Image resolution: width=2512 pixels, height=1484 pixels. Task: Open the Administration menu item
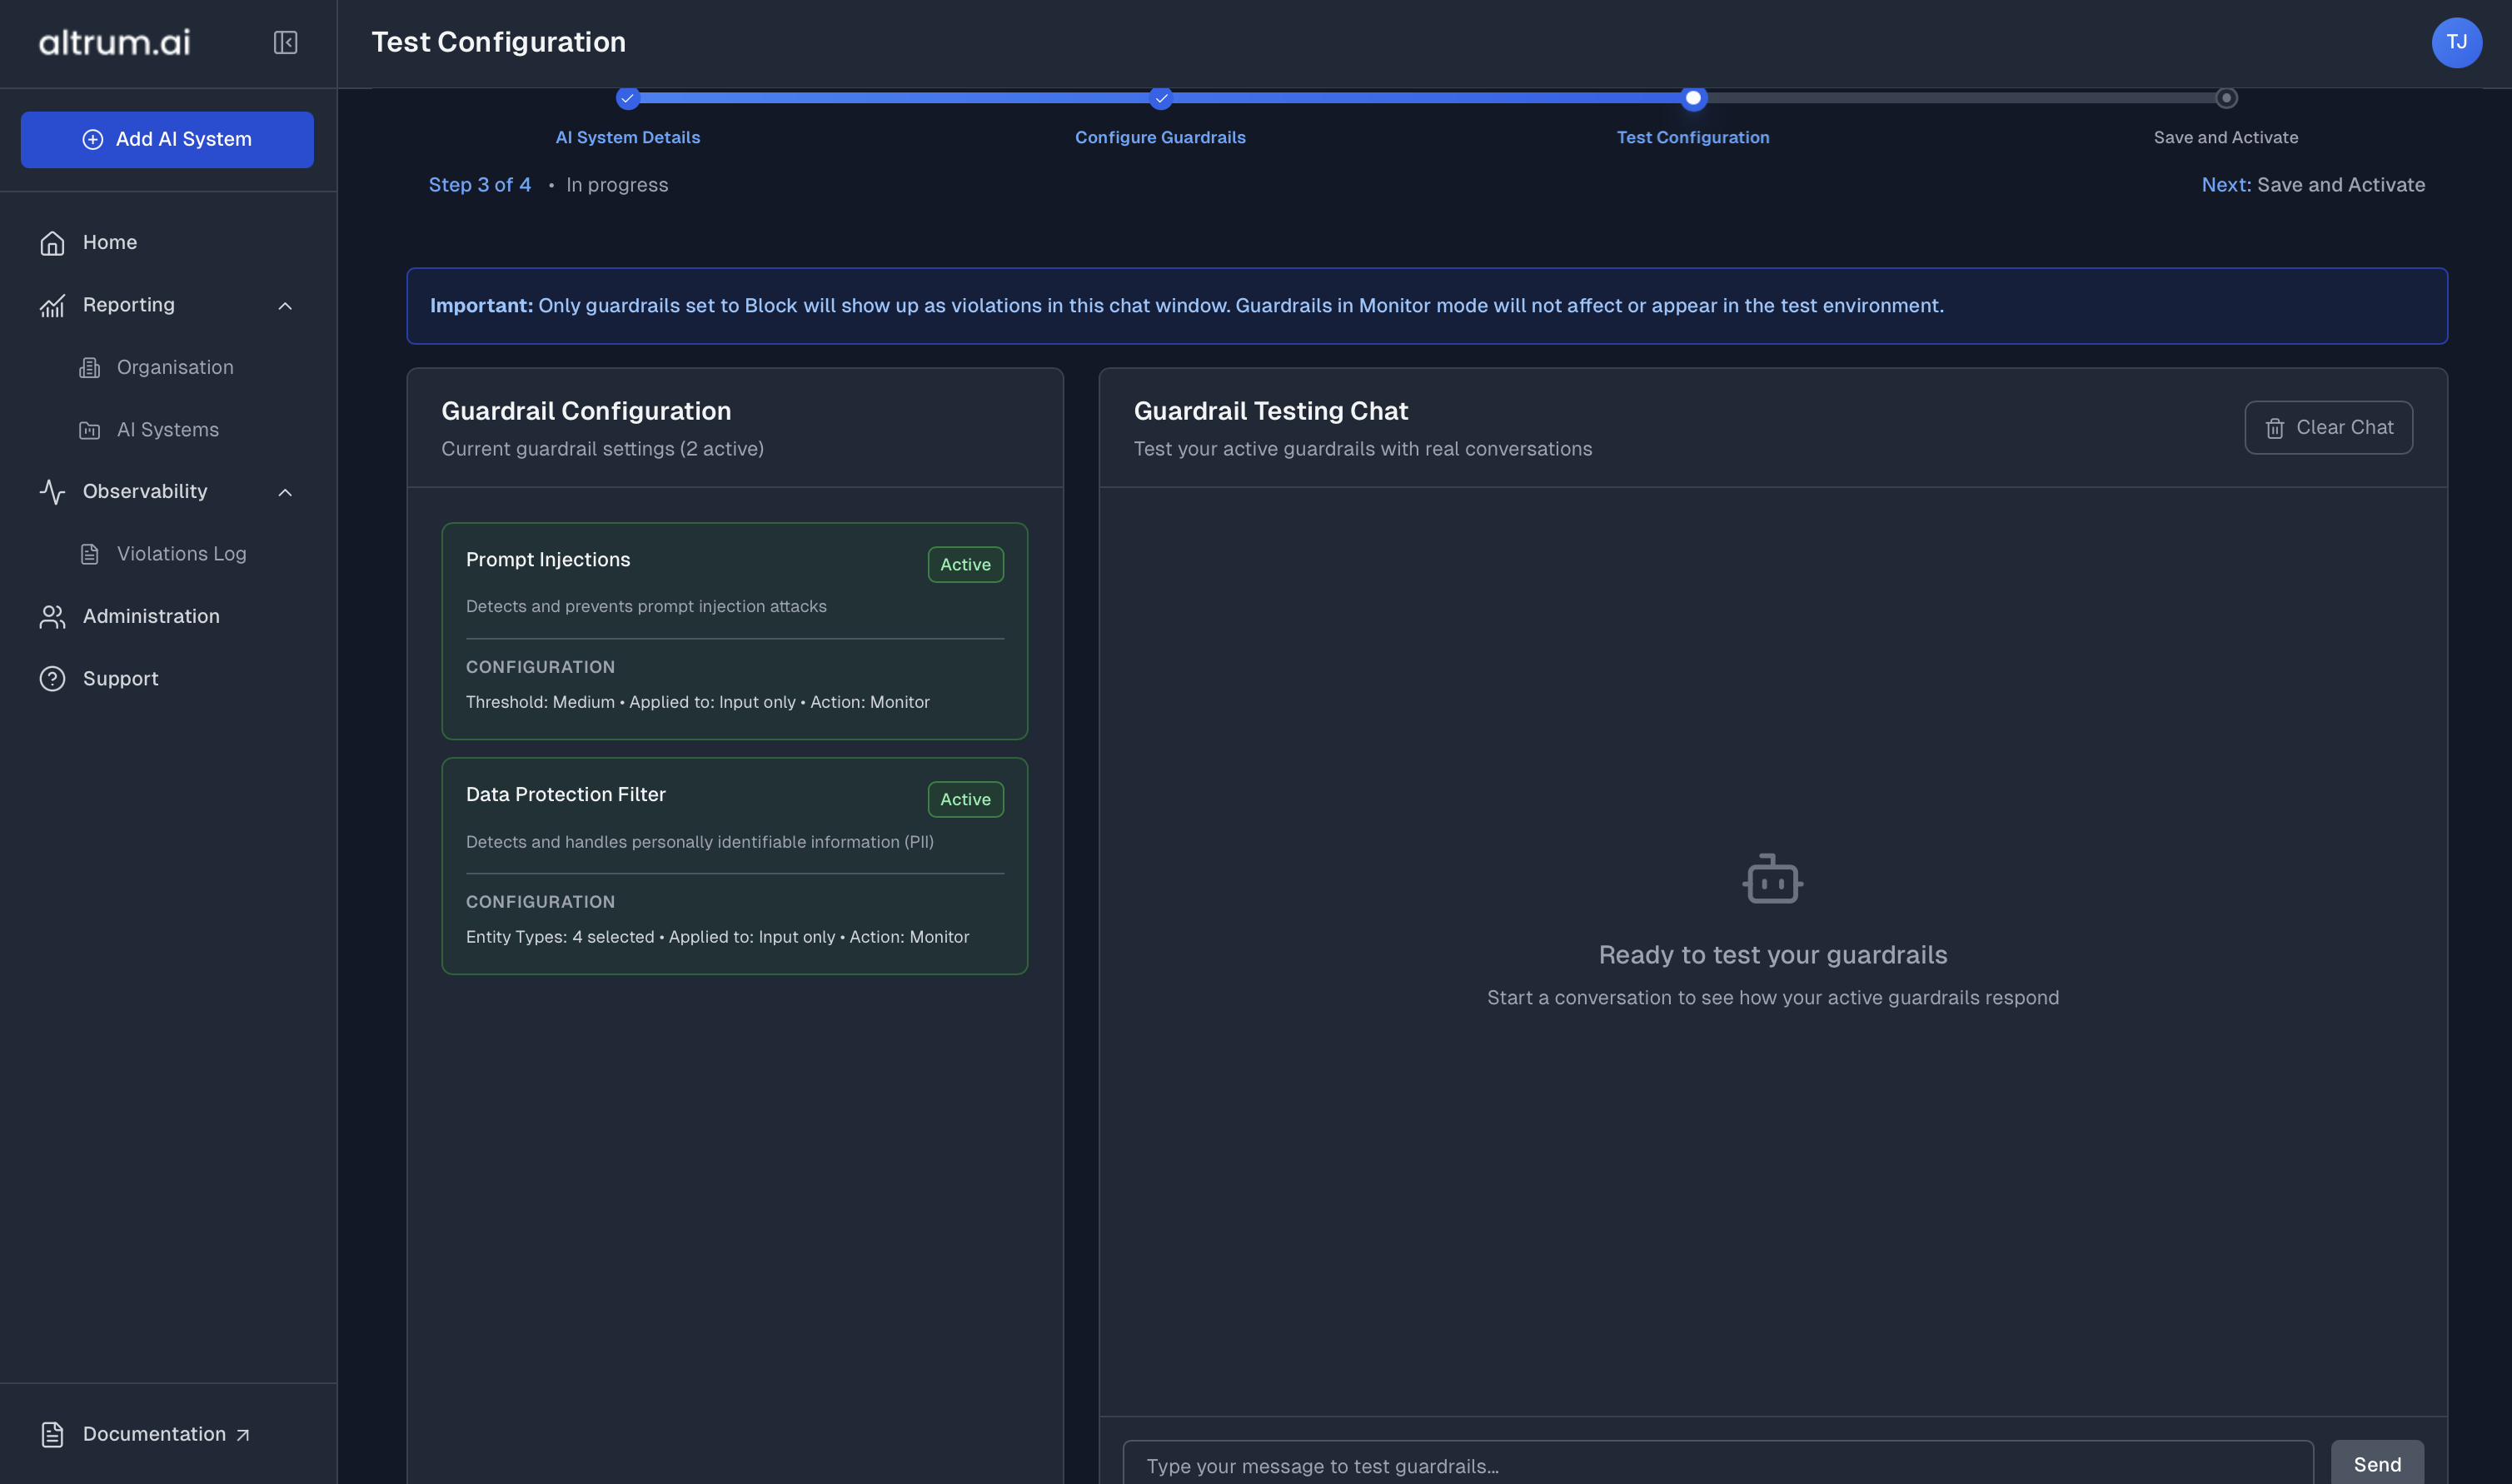tap(151, 617)
